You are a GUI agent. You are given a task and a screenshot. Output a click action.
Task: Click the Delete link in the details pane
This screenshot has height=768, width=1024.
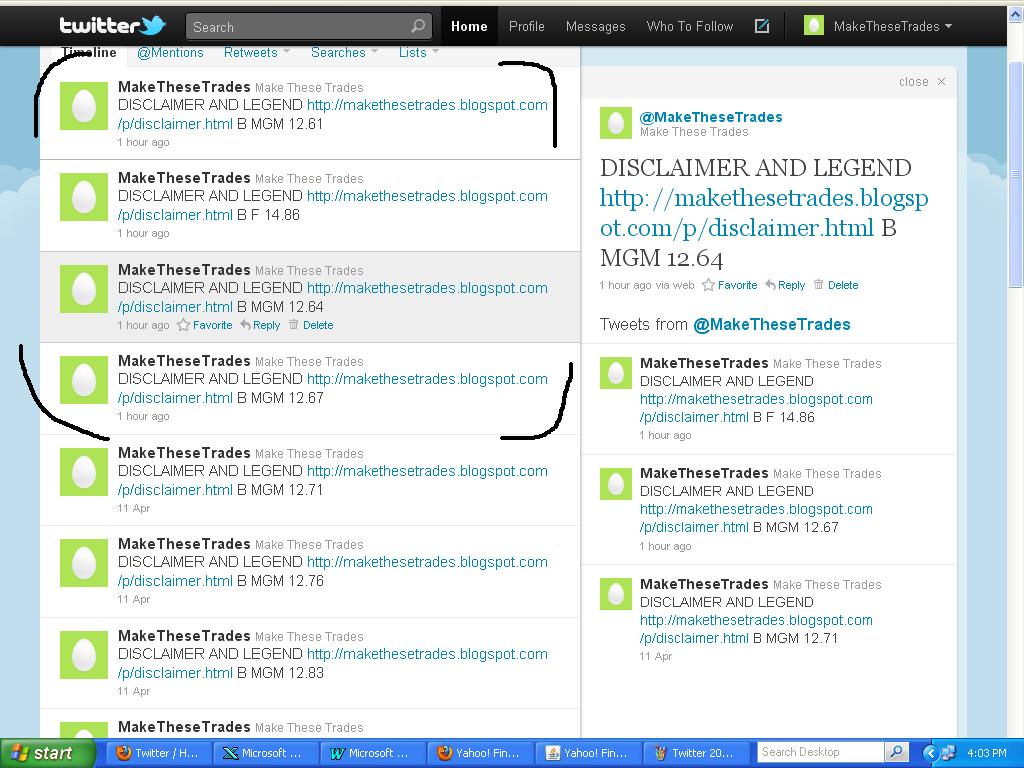pyautogui.click(x=843, y=285)
